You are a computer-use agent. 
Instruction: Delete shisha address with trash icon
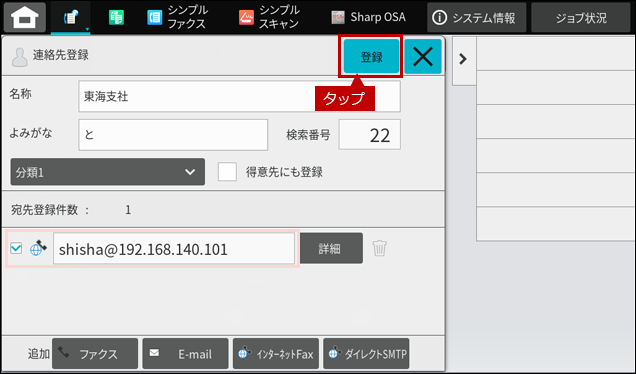click(380, 248)
